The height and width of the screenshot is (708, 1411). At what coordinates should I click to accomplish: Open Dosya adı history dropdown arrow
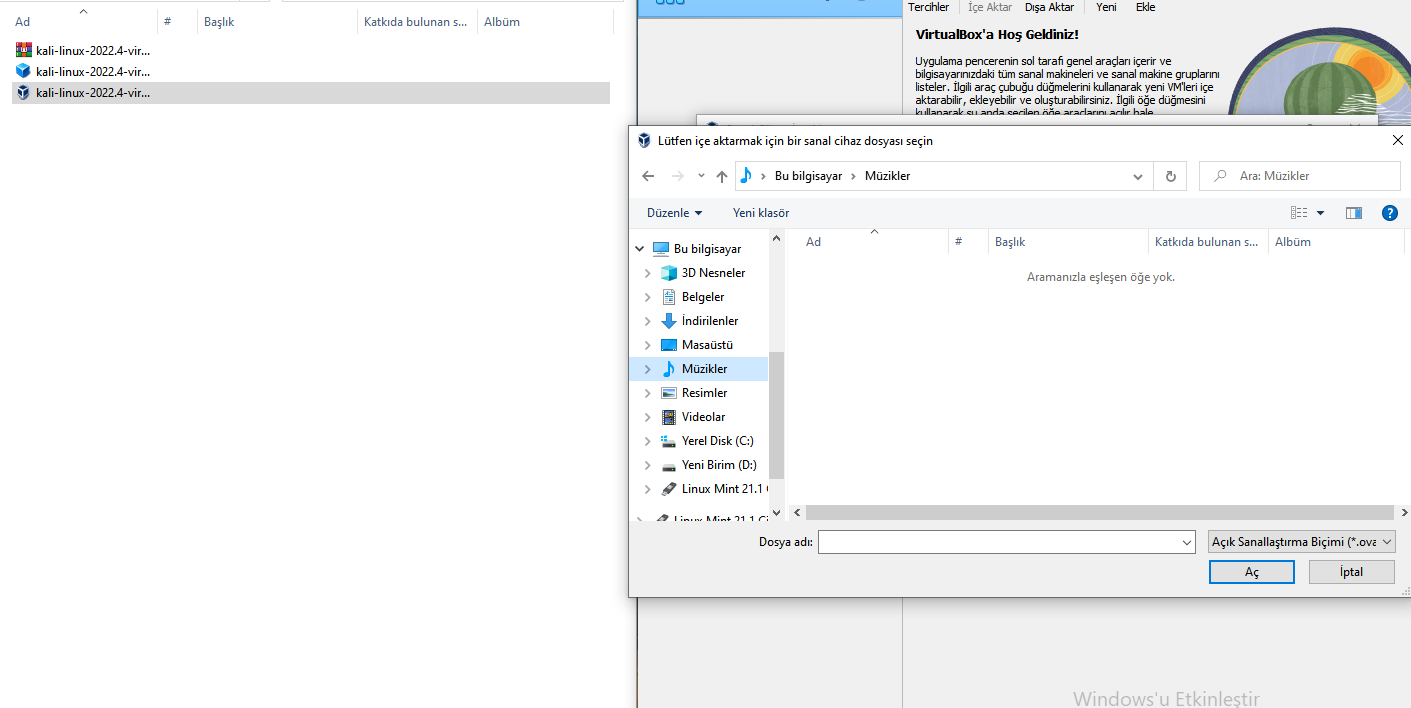[x=1187, y=542]
